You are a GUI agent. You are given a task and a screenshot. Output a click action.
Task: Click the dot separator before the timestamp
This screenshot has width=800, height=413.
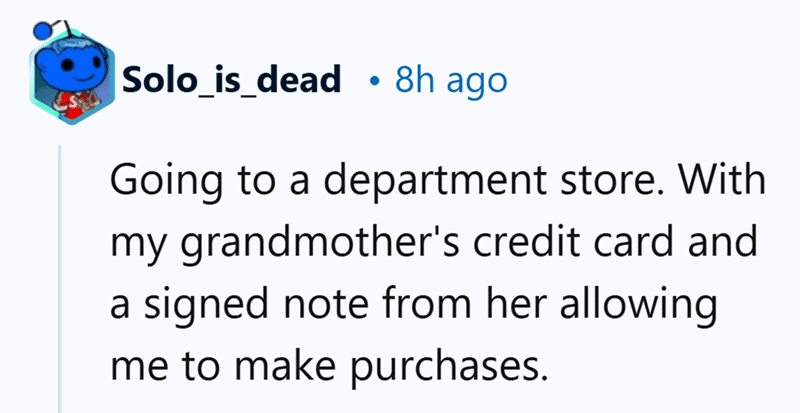[x=376, y=82]
